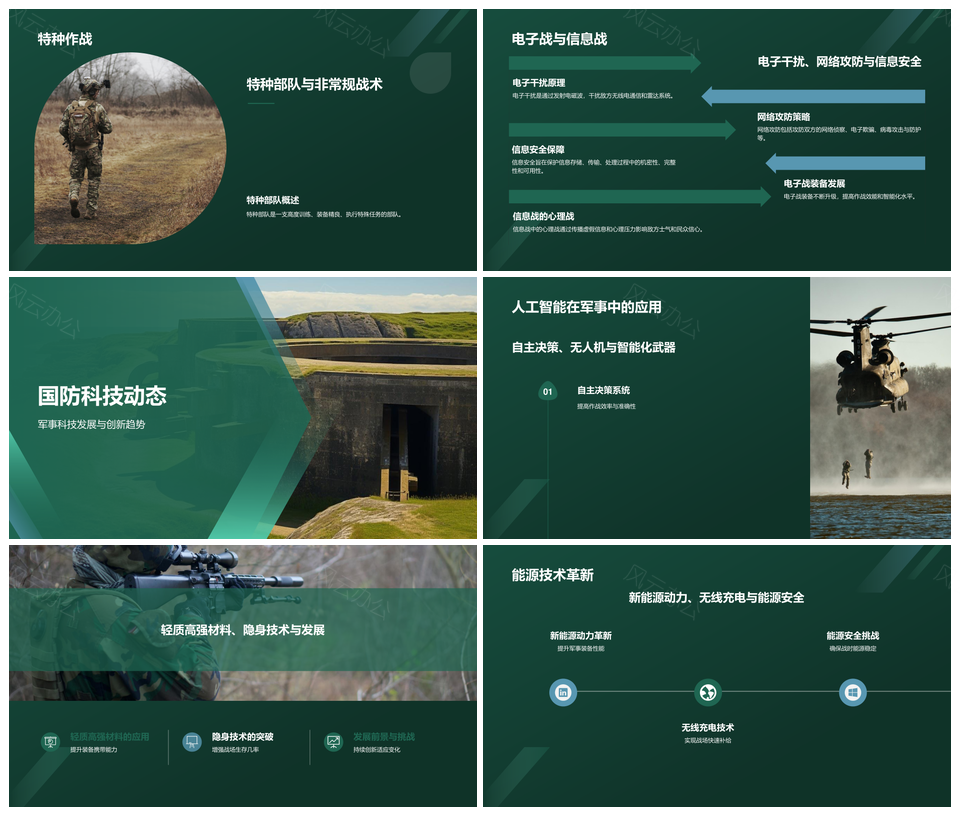
Task: Click the 电子战与信息战 slide heading
Action: tap(559, 39)
